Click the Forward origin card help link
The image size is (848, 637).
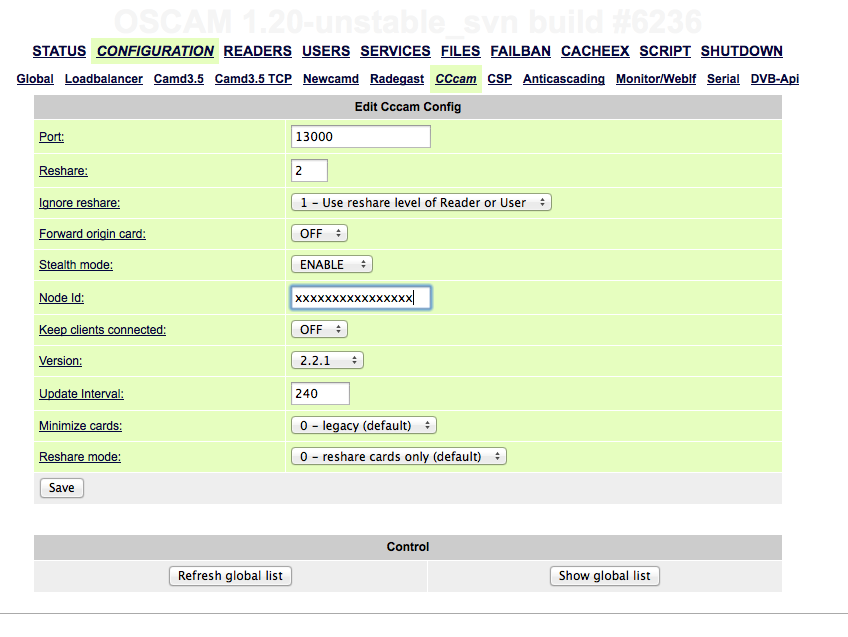(x=92, y=234)
